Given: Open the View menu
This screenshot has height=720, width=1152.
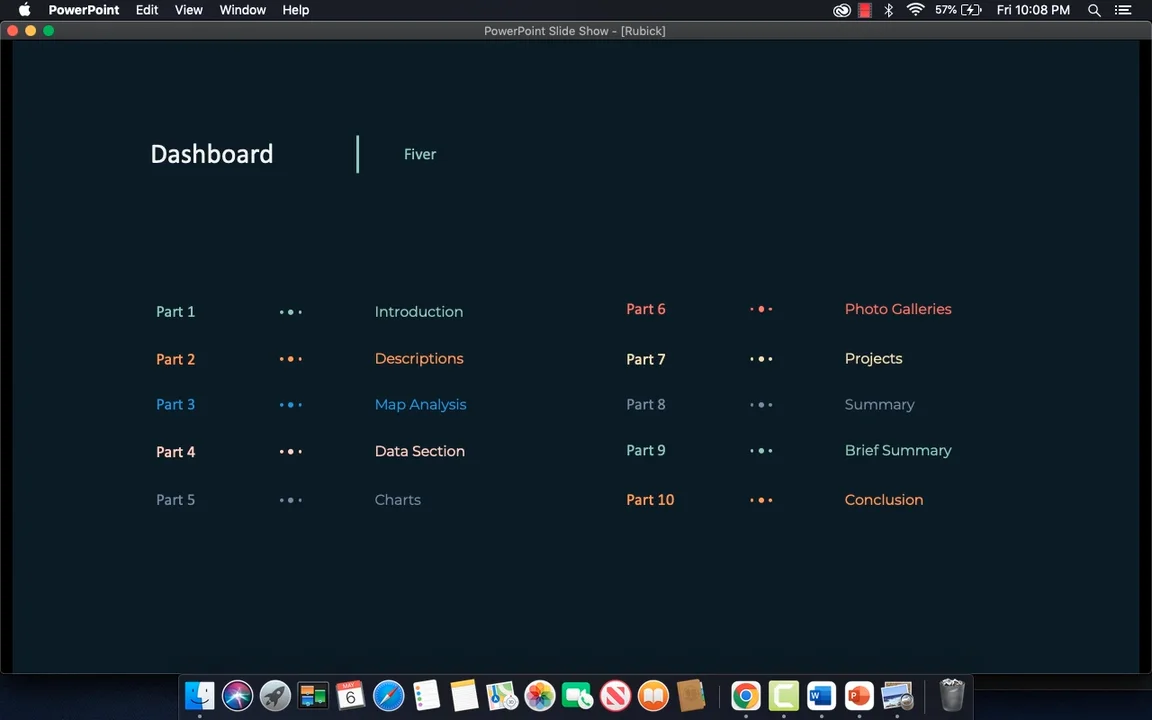Looking at the screenshot, I should (x=189, y=10).
